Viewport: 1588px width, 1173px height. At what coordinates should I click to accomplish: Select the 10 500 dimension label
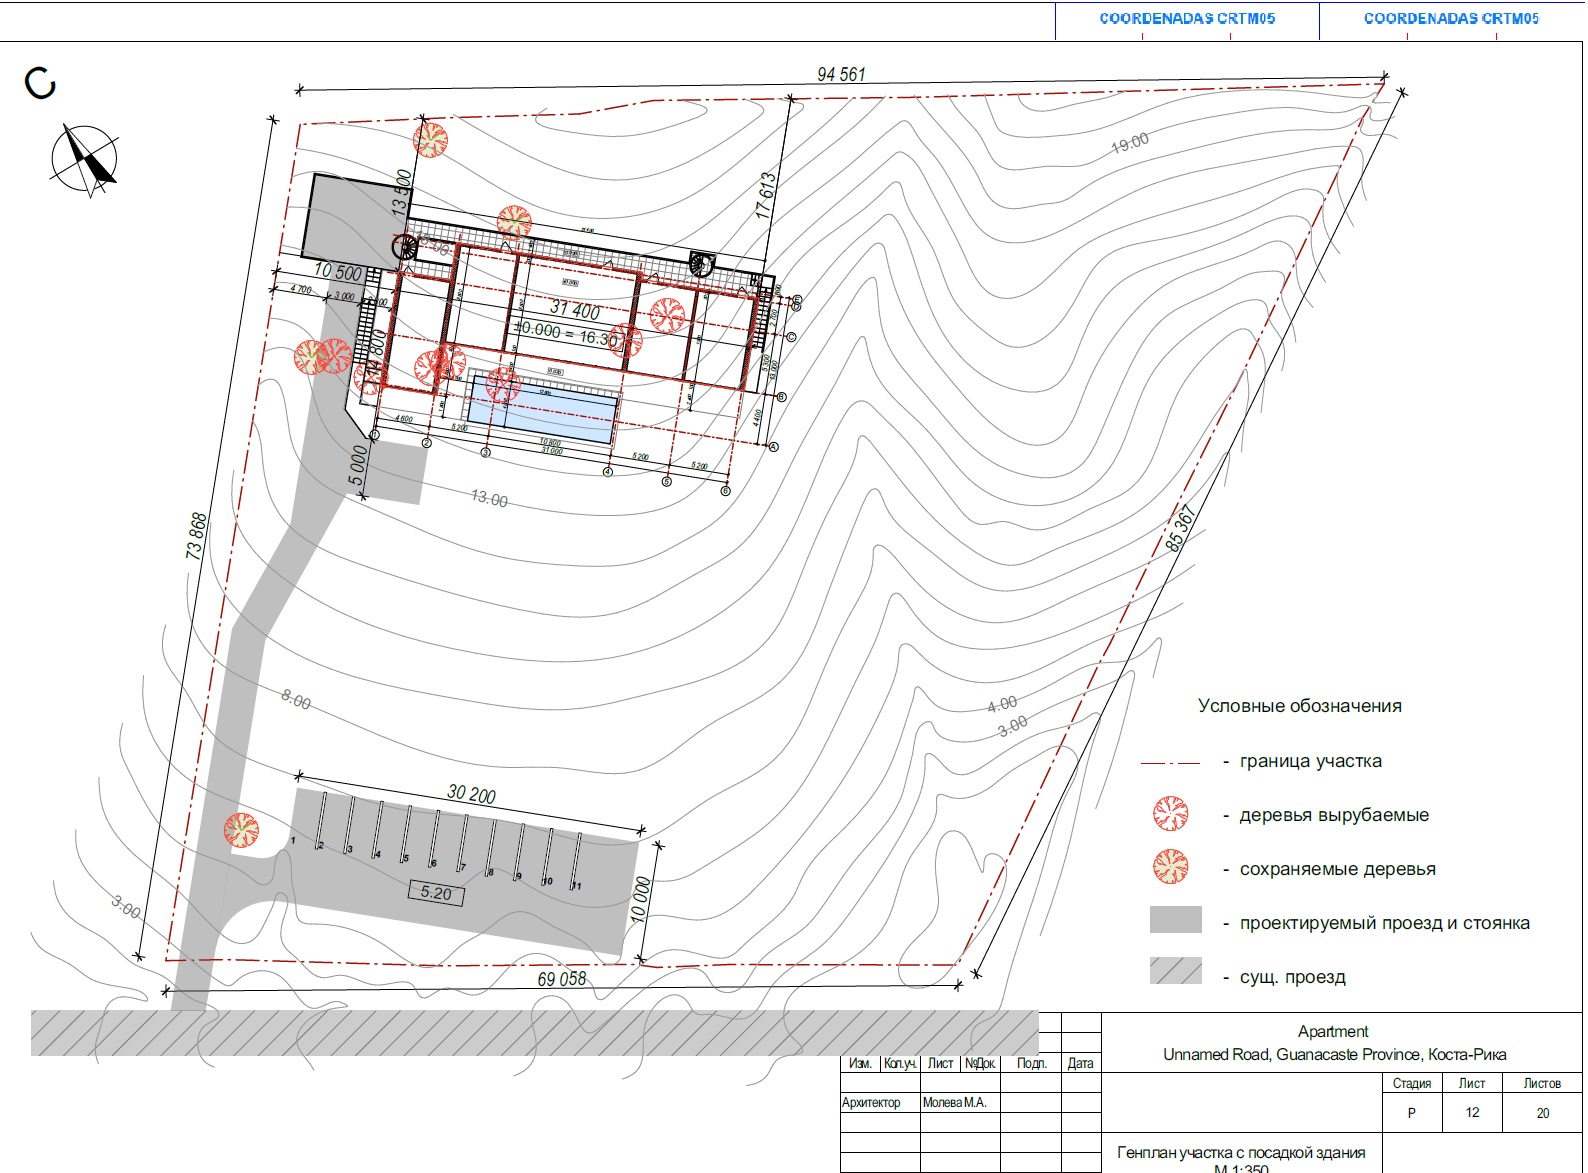pos(338,272)
